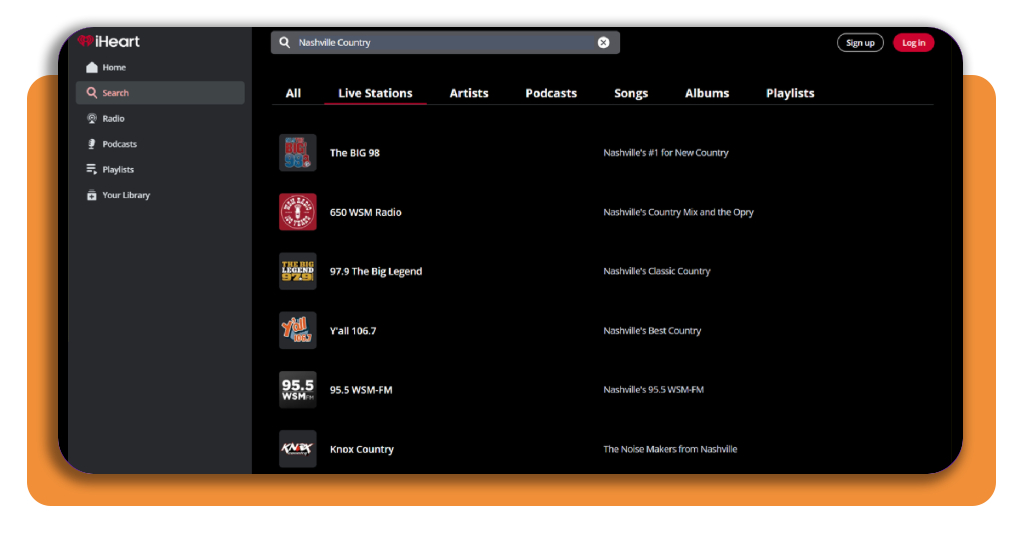Click The BIG 98 station name
1024x536 pixels.
click(355, 153)
